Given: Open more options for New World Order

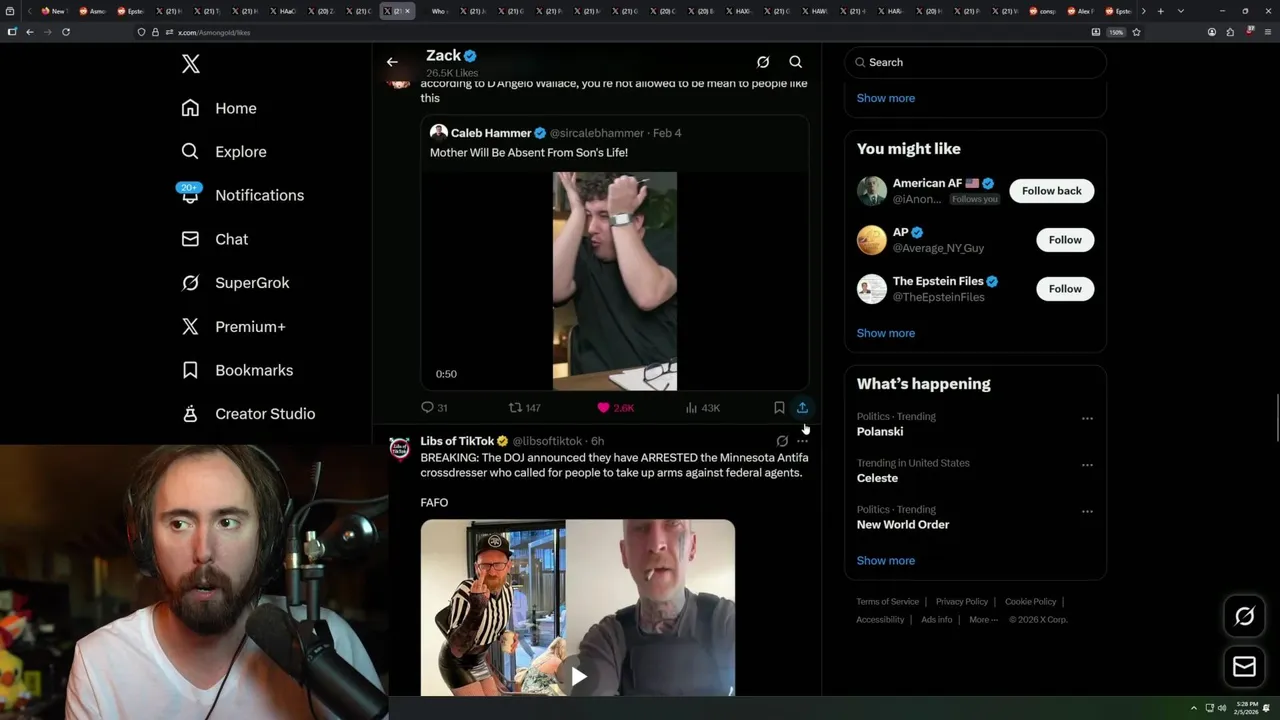Looking at the screenshot, I should 1087,512.
